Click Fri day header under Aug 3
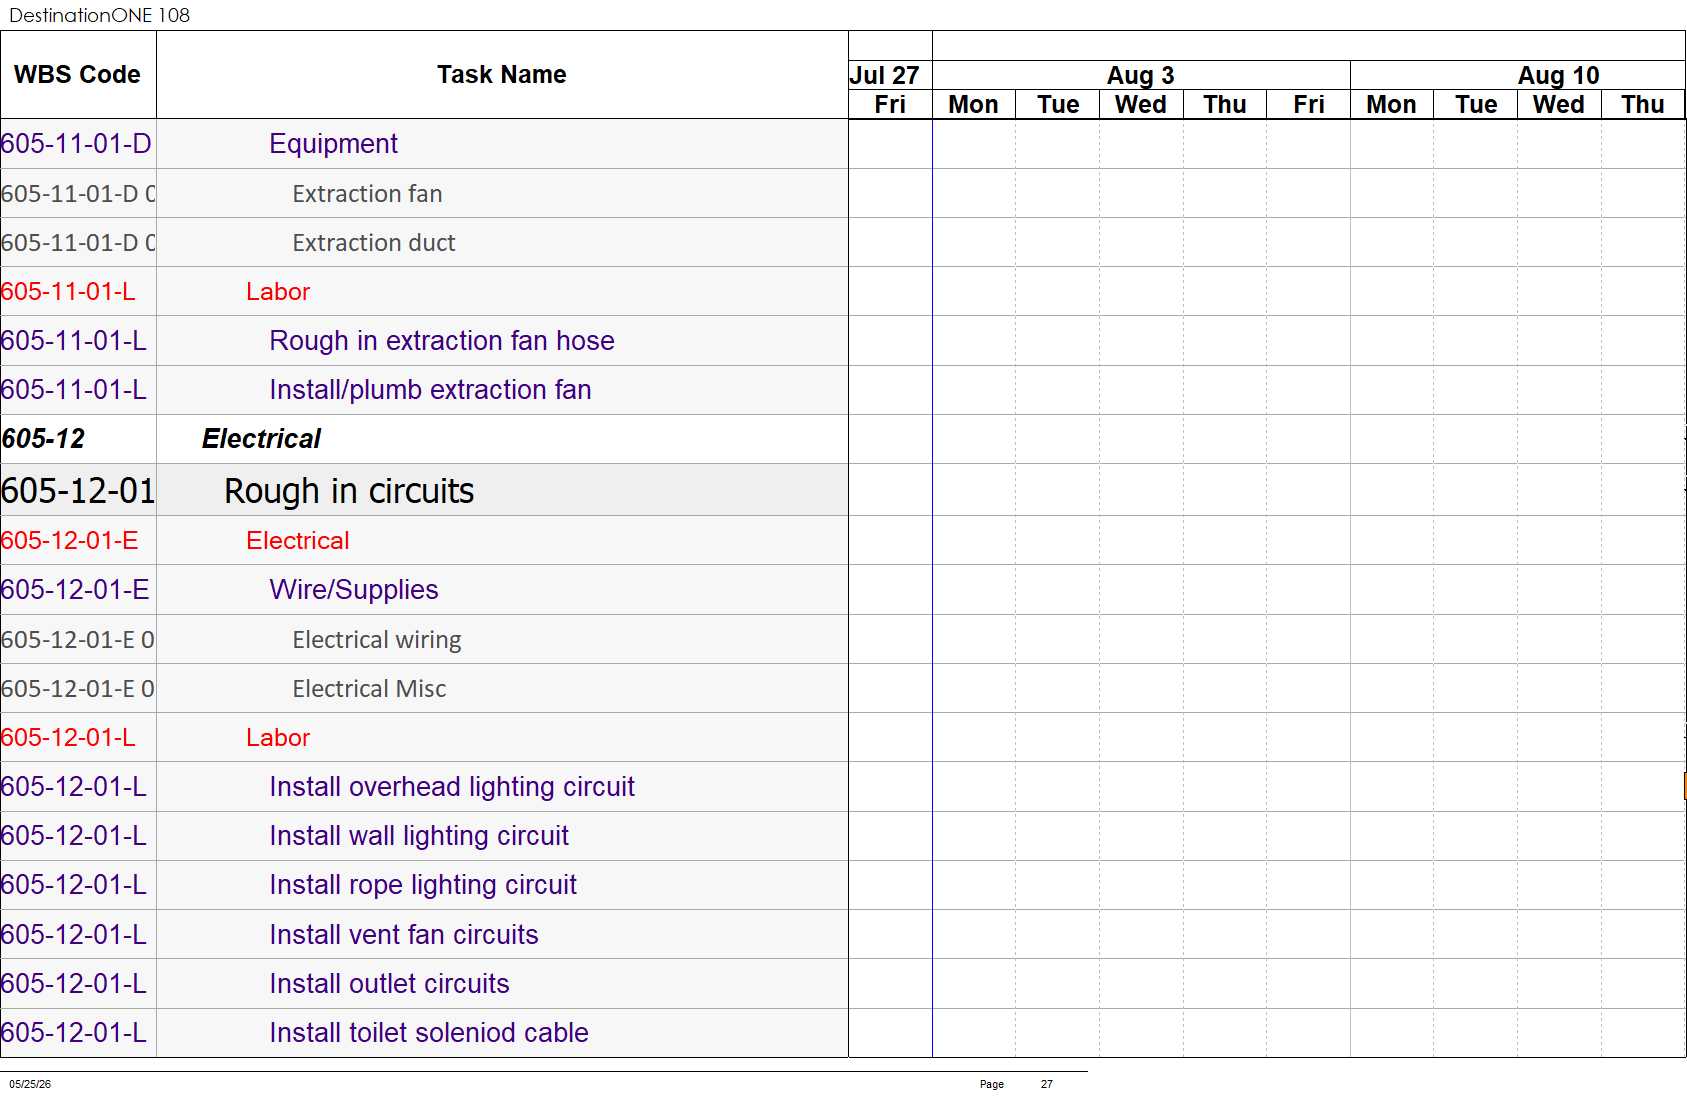 click(x=1309, y=105)
